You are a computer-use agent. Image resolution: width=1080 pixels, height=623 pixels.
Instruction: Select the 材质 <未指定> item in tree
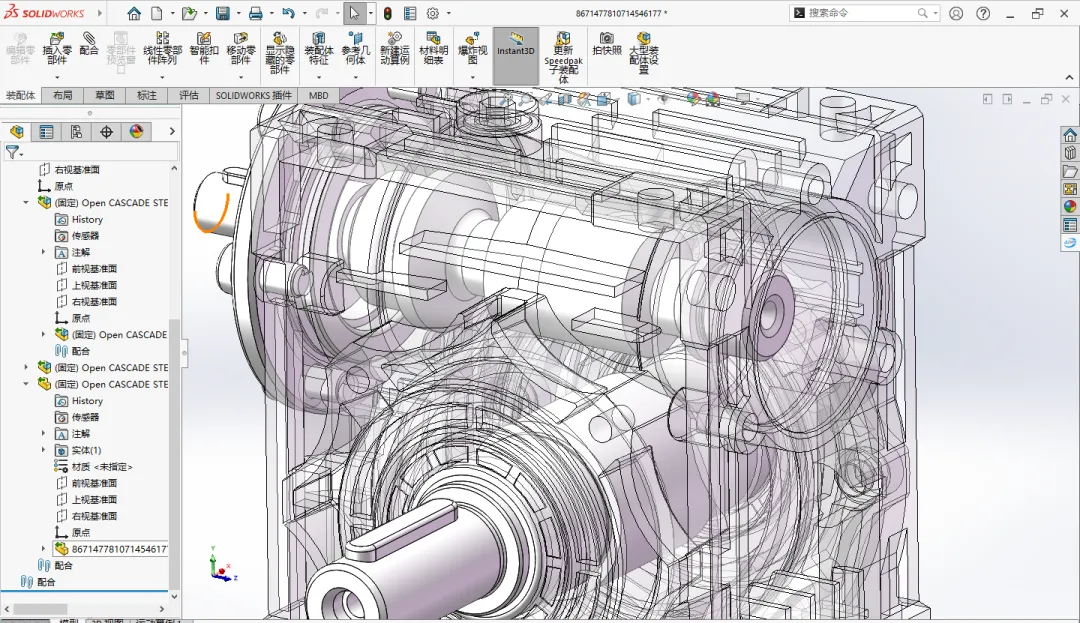tap(101, 467)
